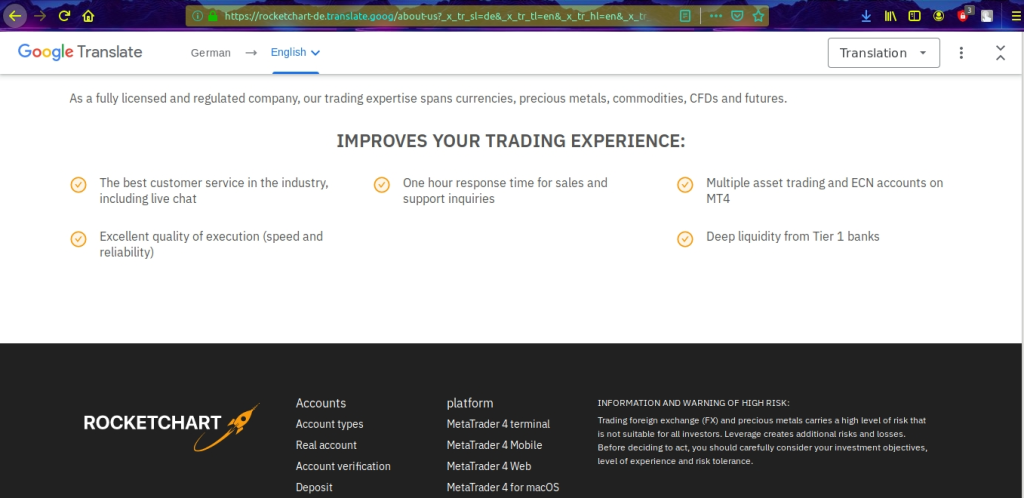Open the English target language dropdown
This screenshot has width=1024, height=498.
295,52
